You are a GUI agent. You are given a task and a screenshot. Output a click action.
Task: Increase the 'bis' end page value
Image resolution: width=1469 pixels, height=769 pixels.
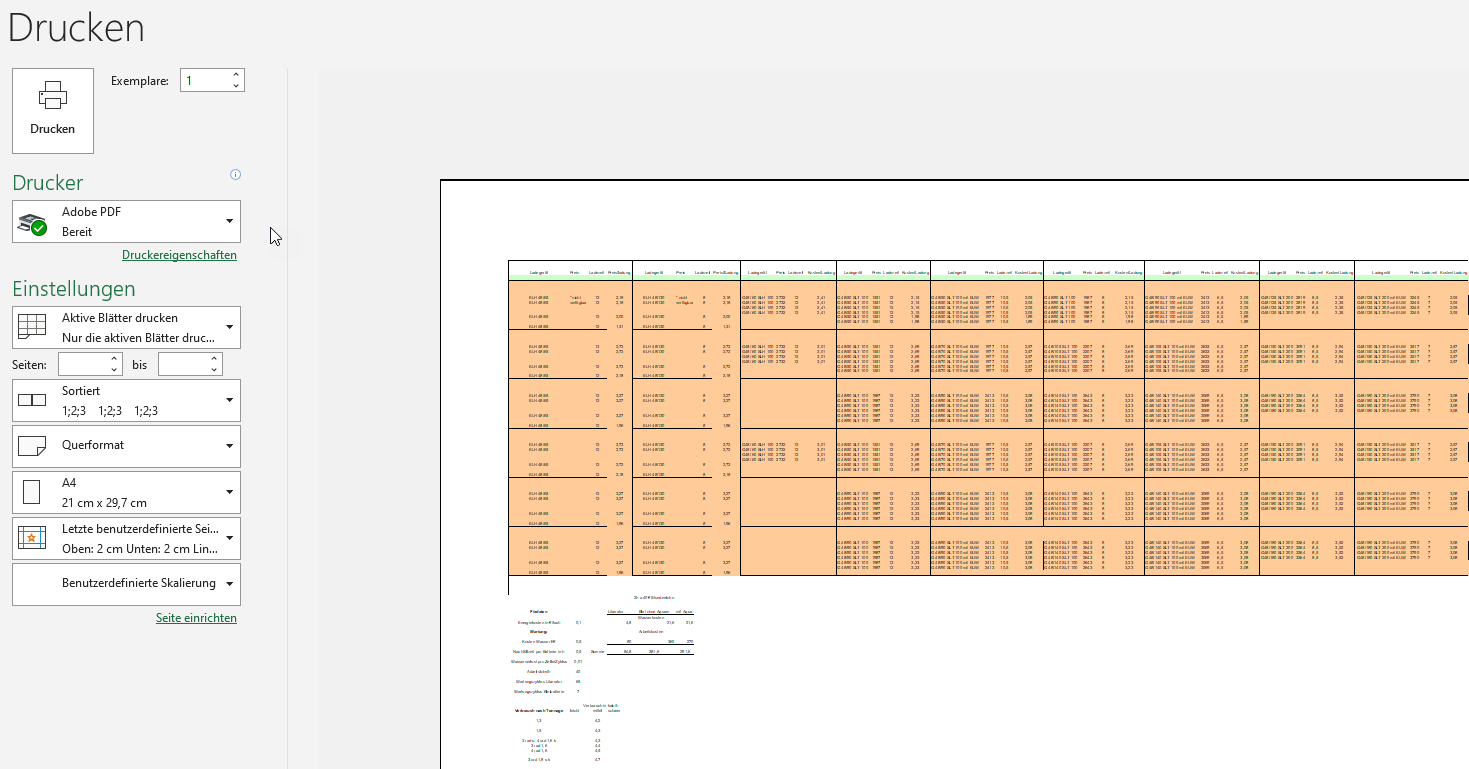213,359
